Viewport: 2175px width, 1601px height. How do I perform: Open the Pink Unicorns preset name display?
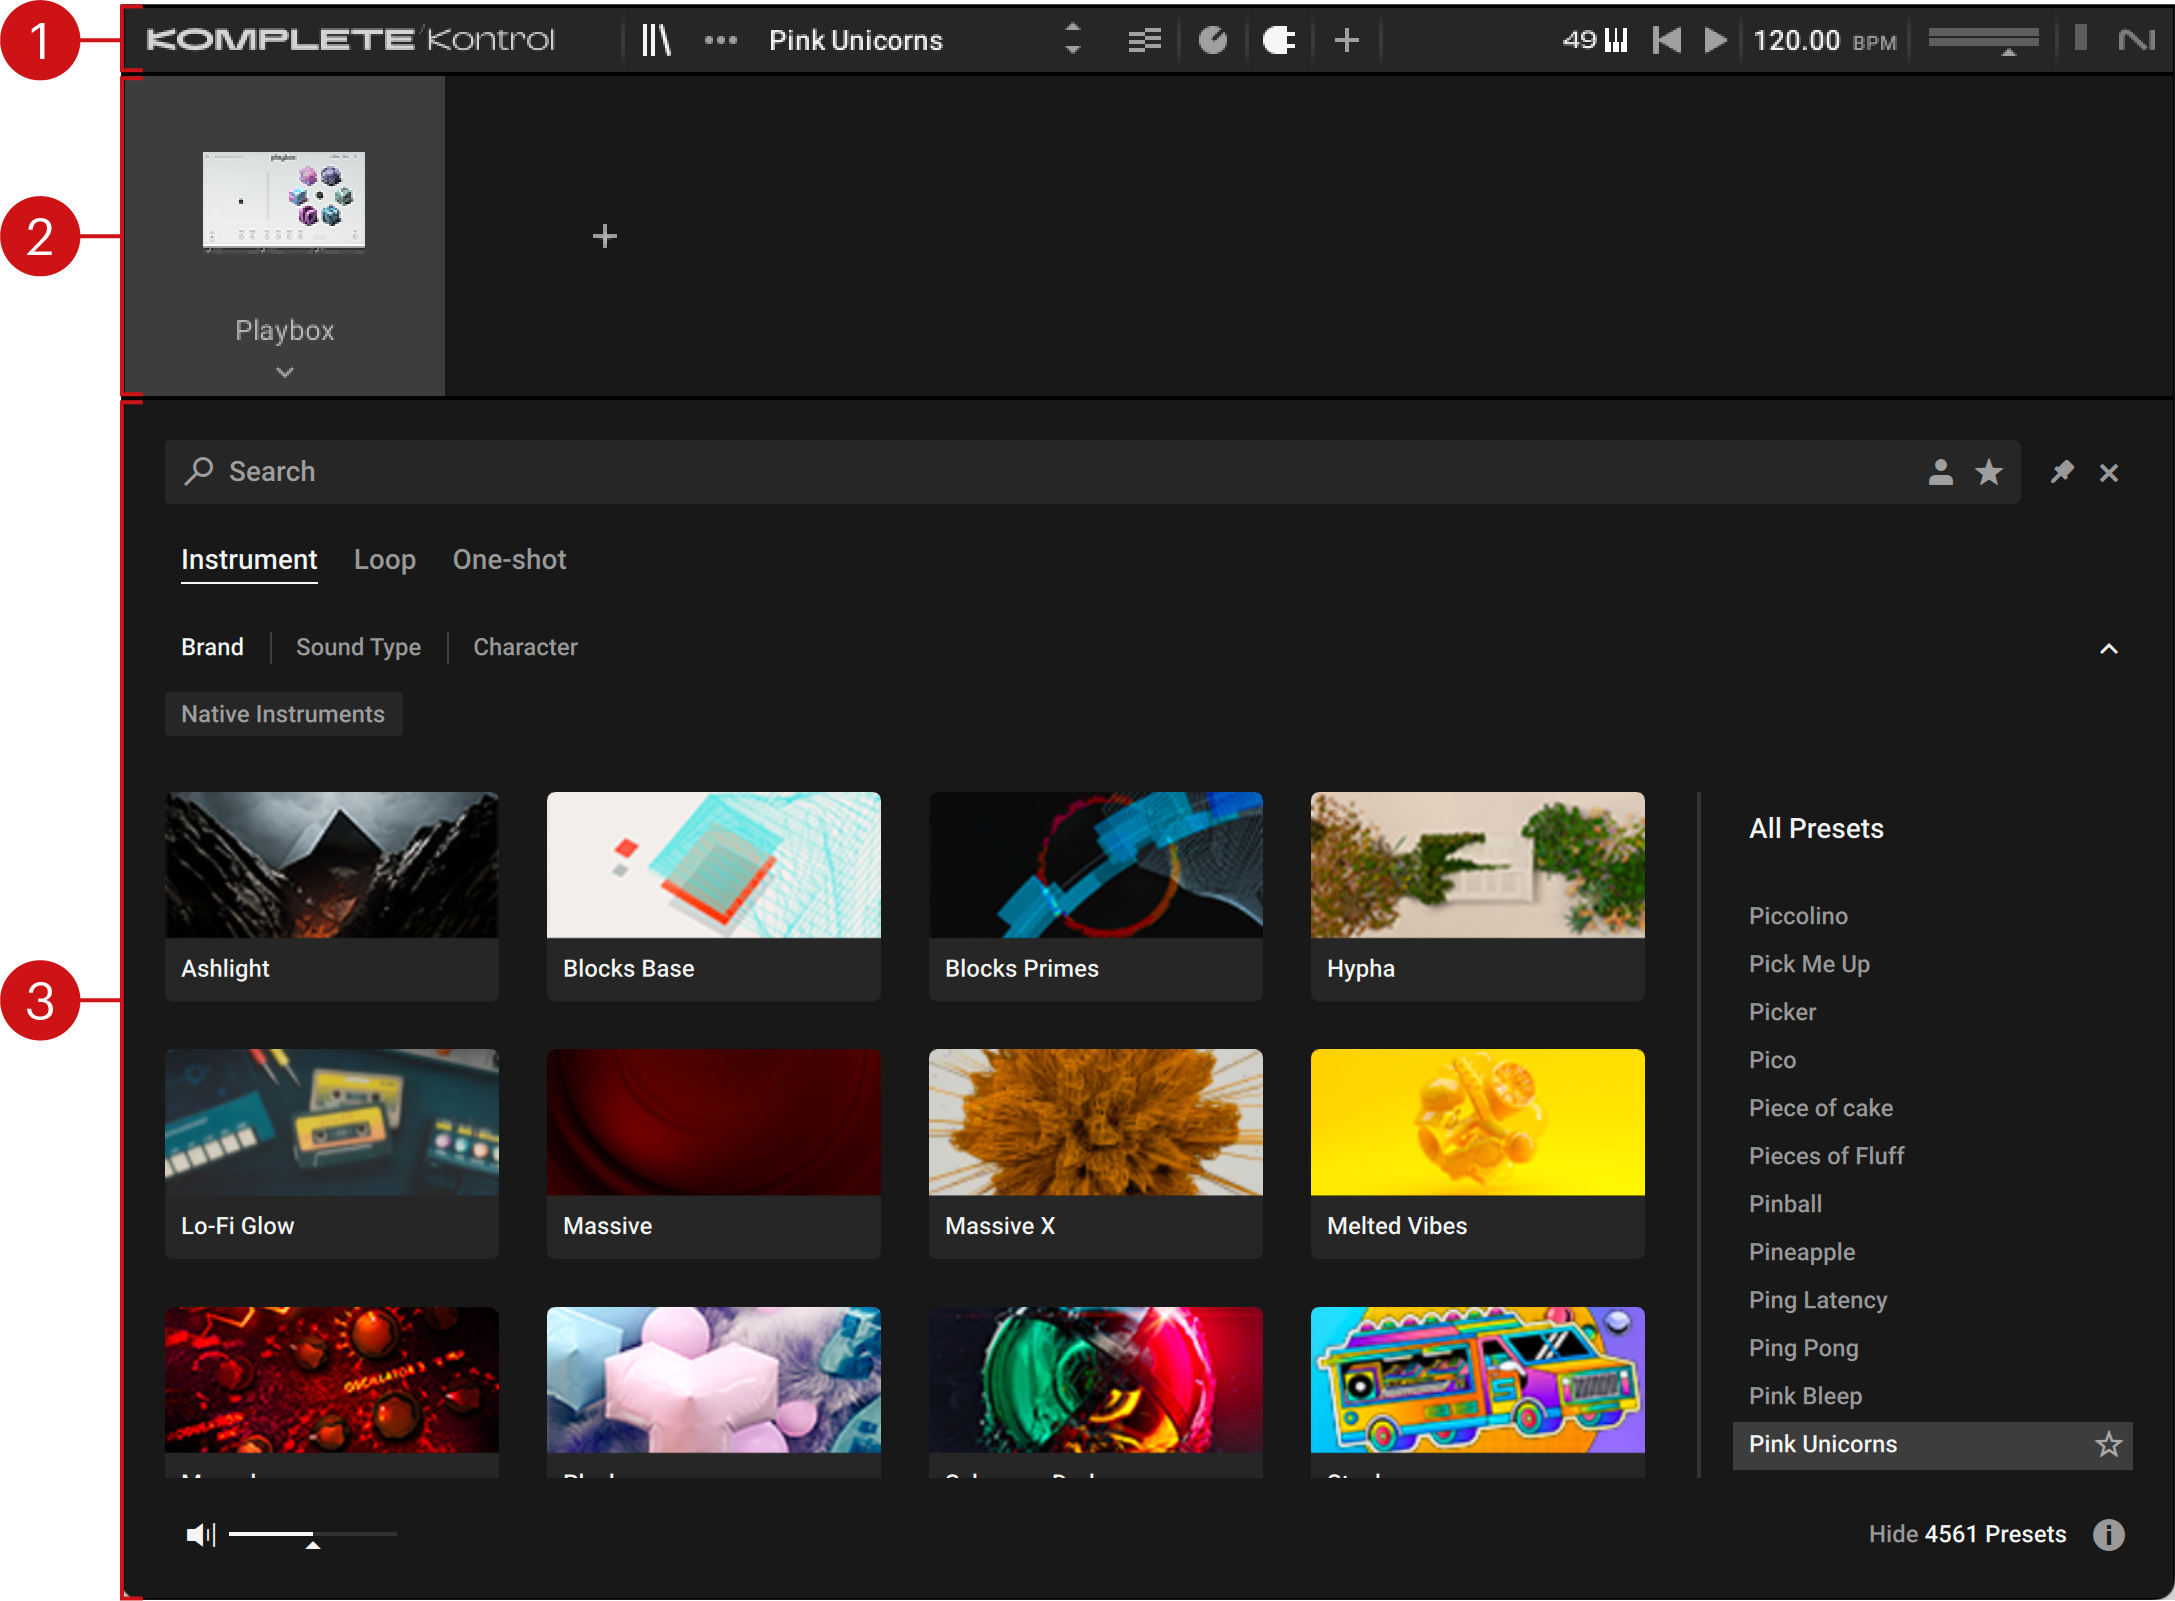click(x=856, y=40)
